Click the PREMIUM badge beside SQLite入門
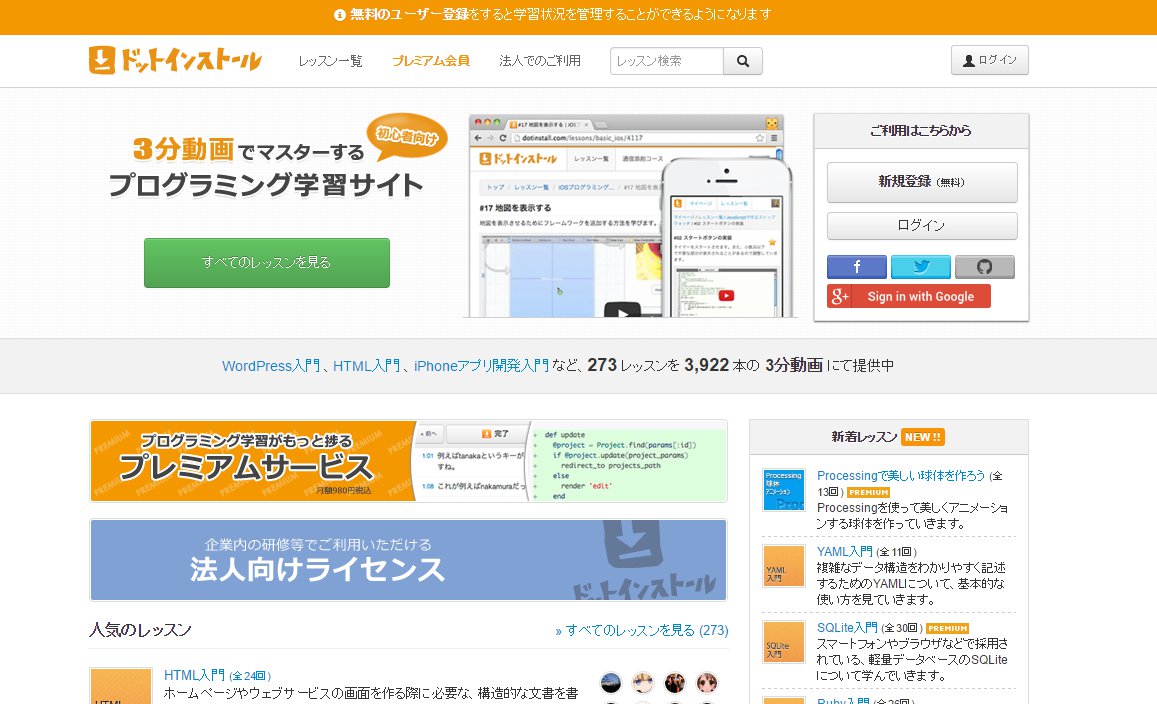 tap(947, 629)
